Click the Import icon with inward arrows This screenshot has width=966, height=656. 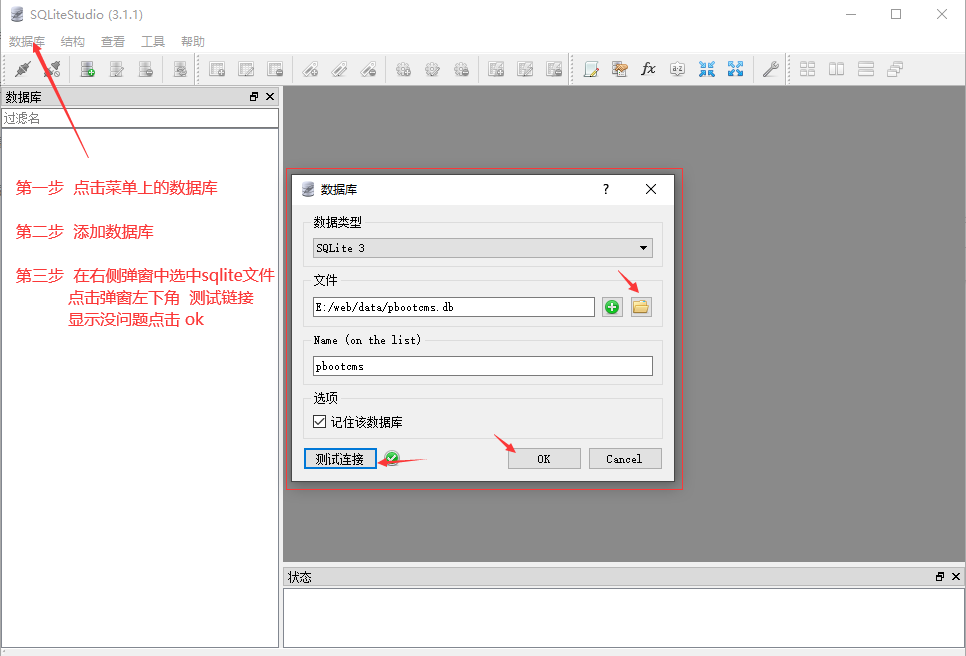pos(707,69)
